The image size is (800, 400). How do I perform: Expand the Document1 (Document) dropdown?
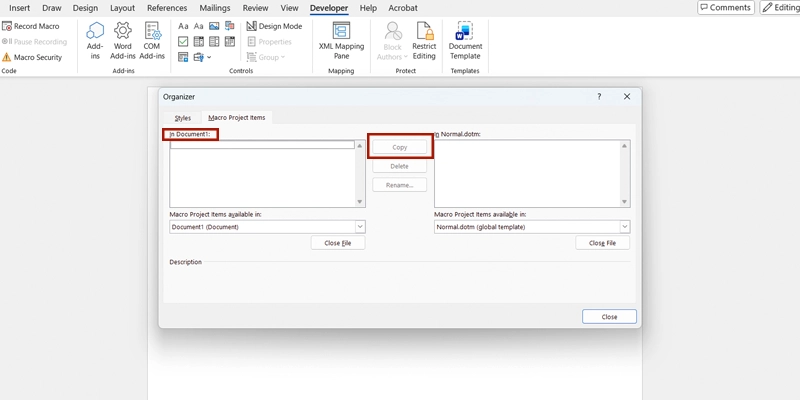pyautogui.click(x=360, y=227)
